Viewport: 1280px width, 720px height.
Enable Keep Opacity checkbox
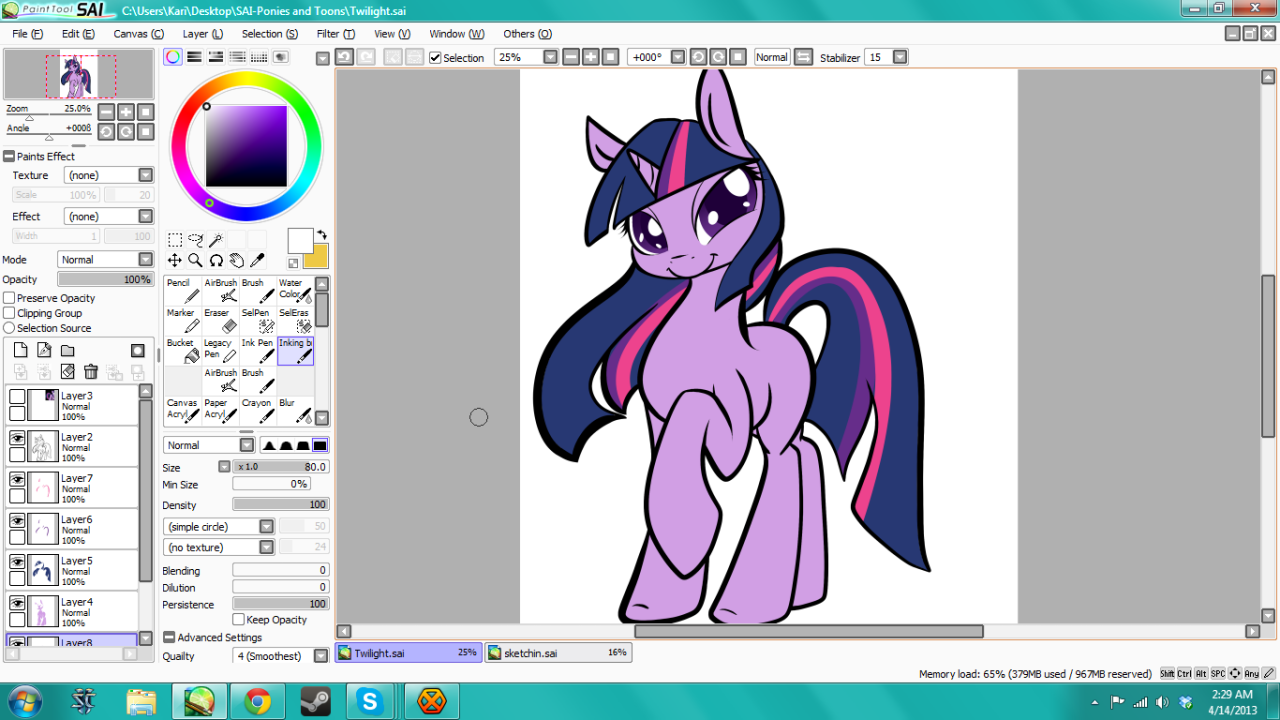tap(239, 620)
